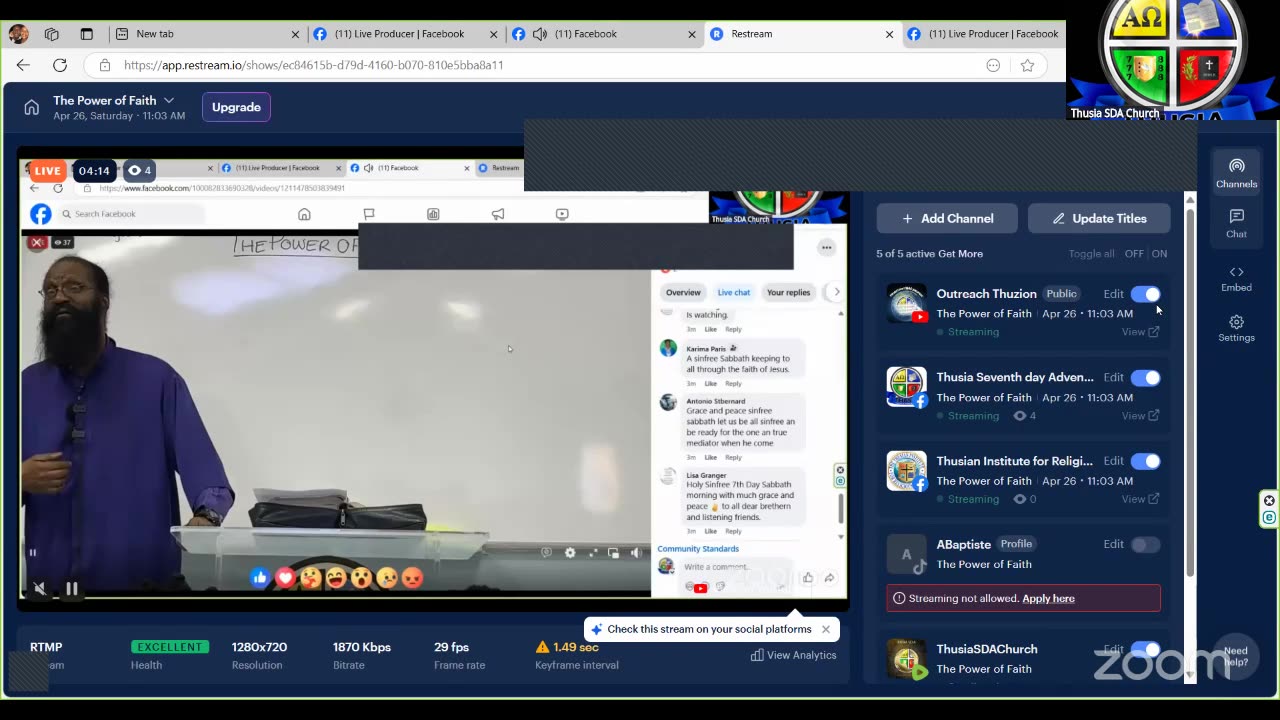Toggle off Thusian Institute for Religious channel
Image resolution: width=1280 pixels, height=720 pixels.
click(1146, 461)
